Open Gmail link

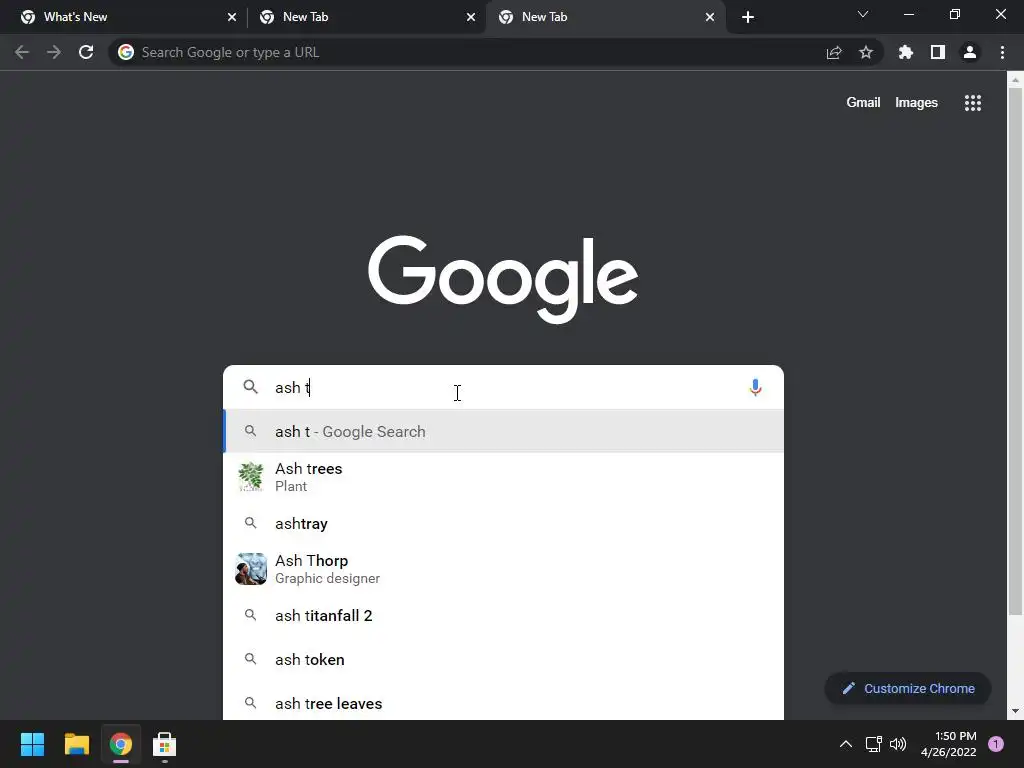(863, 103)
